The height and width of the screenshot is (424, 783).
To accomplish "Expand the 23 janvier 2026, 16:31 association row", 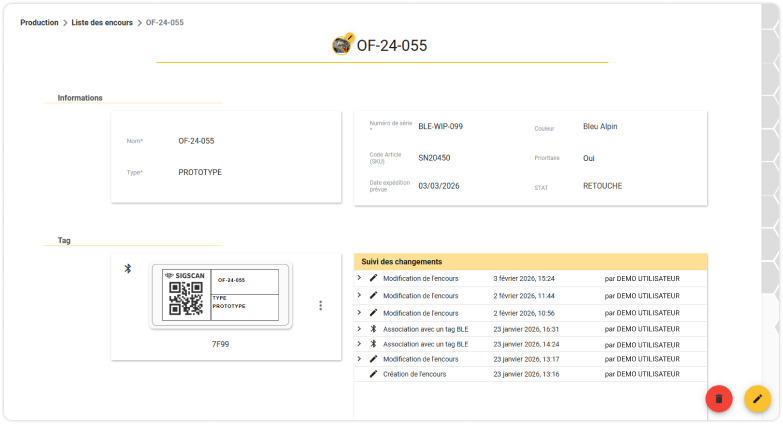I will (359, 329).
